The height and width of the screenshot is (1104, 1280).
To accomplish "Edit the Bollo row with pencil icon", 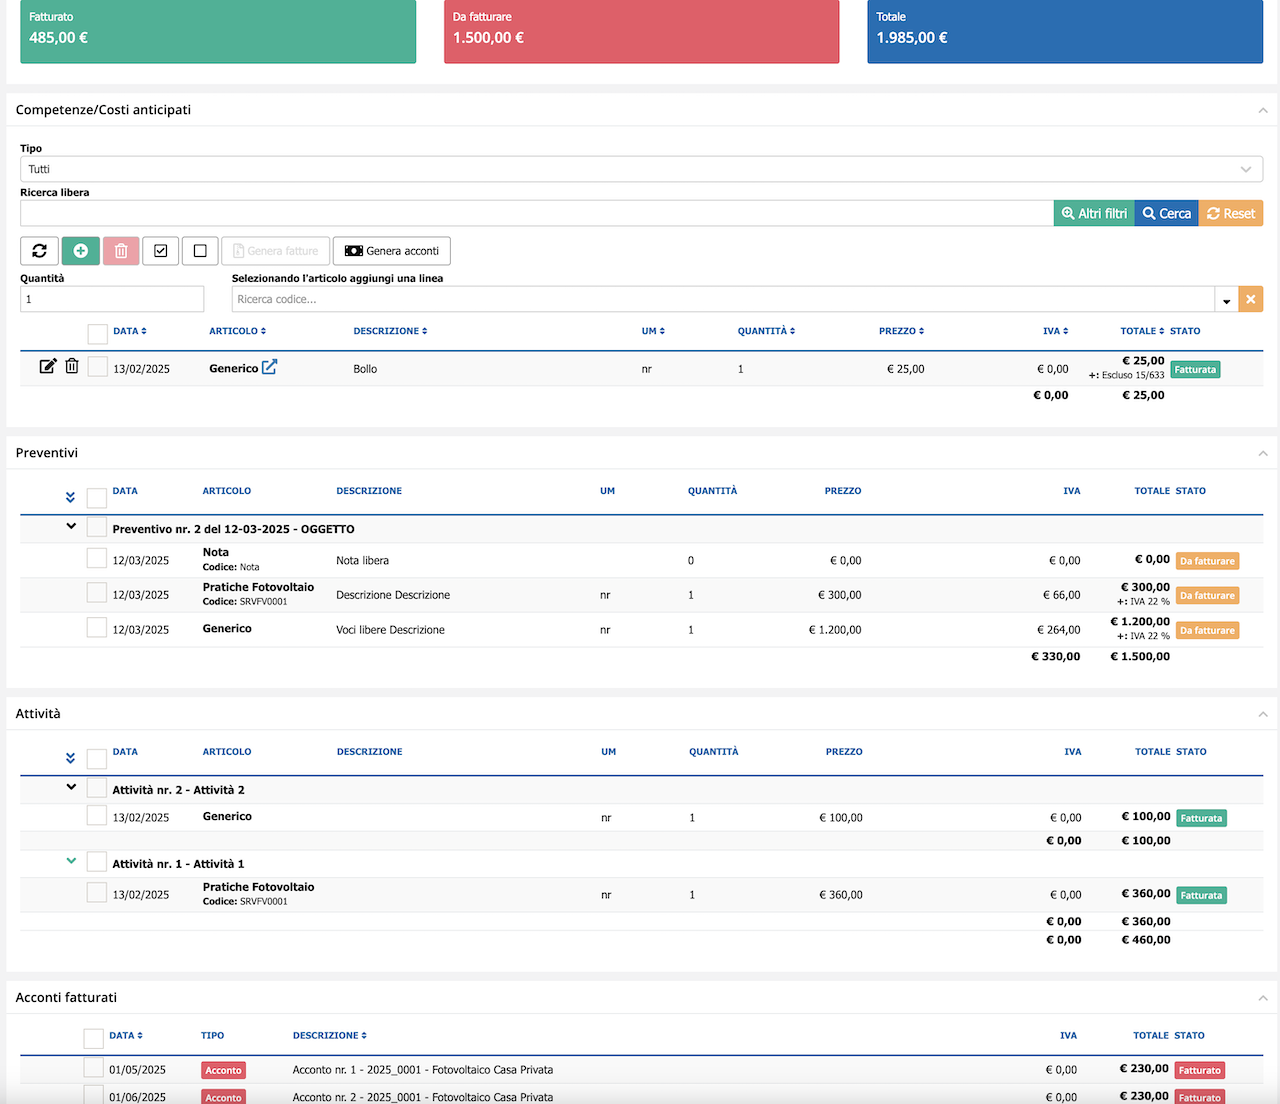I will [x=48, y=367].
